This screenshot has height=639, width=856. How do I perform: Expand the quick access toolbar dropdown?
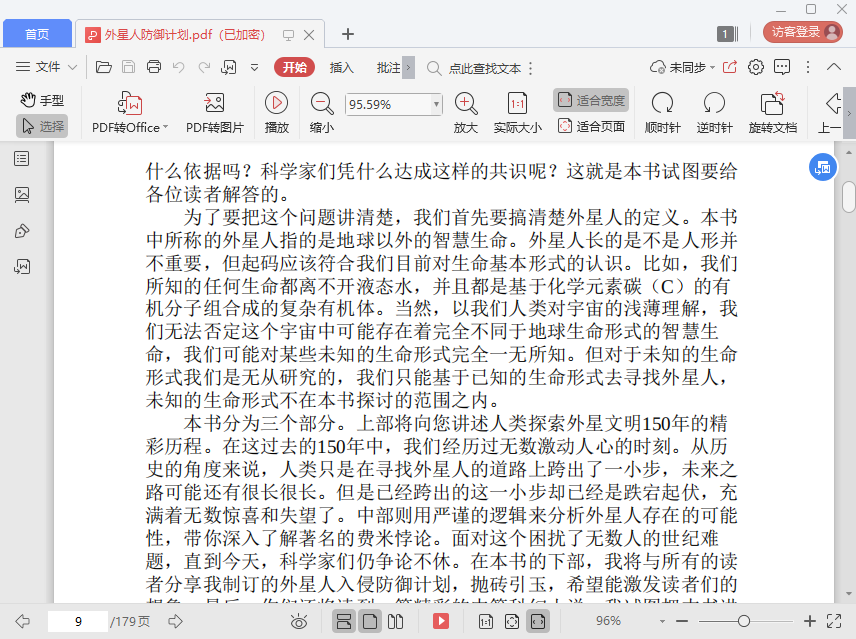[254, 68]
